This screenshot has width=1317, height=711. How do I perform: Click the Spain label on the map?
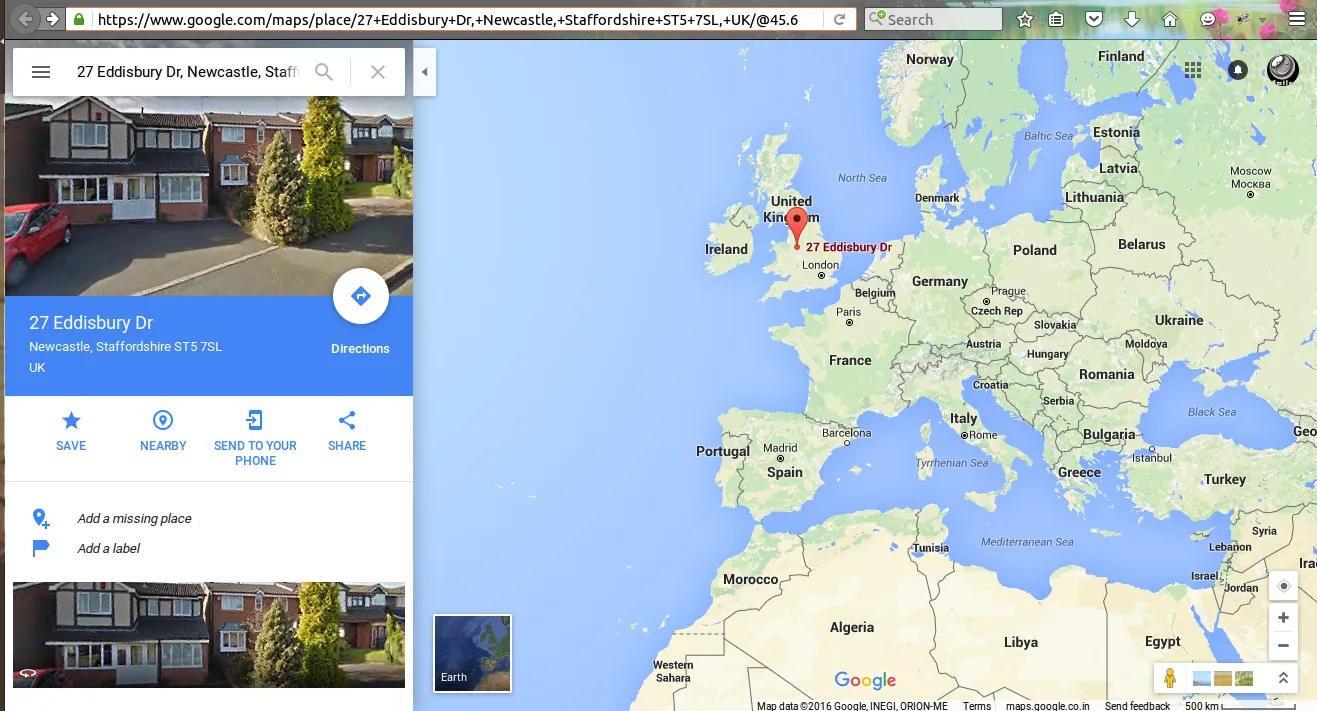785,472
